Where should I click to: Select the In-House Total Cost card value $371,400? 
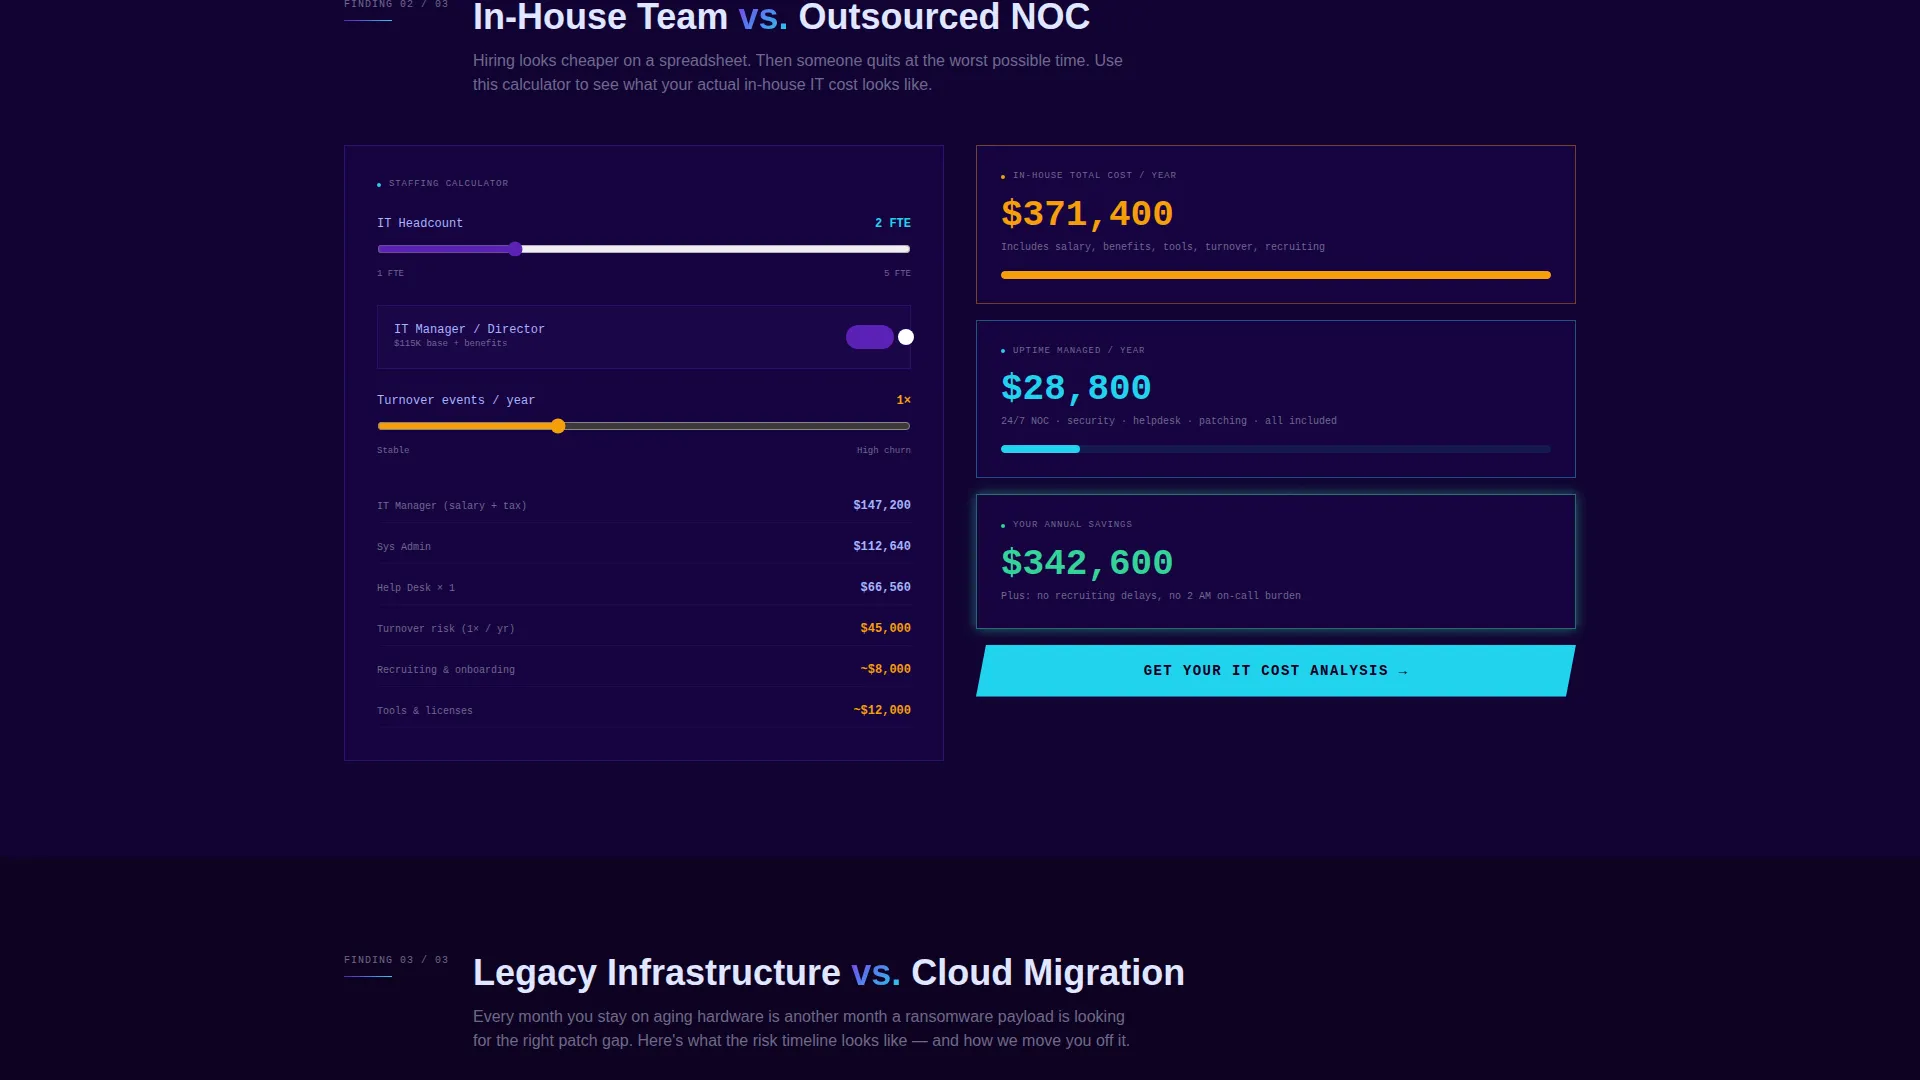(x=1087, y=214)
